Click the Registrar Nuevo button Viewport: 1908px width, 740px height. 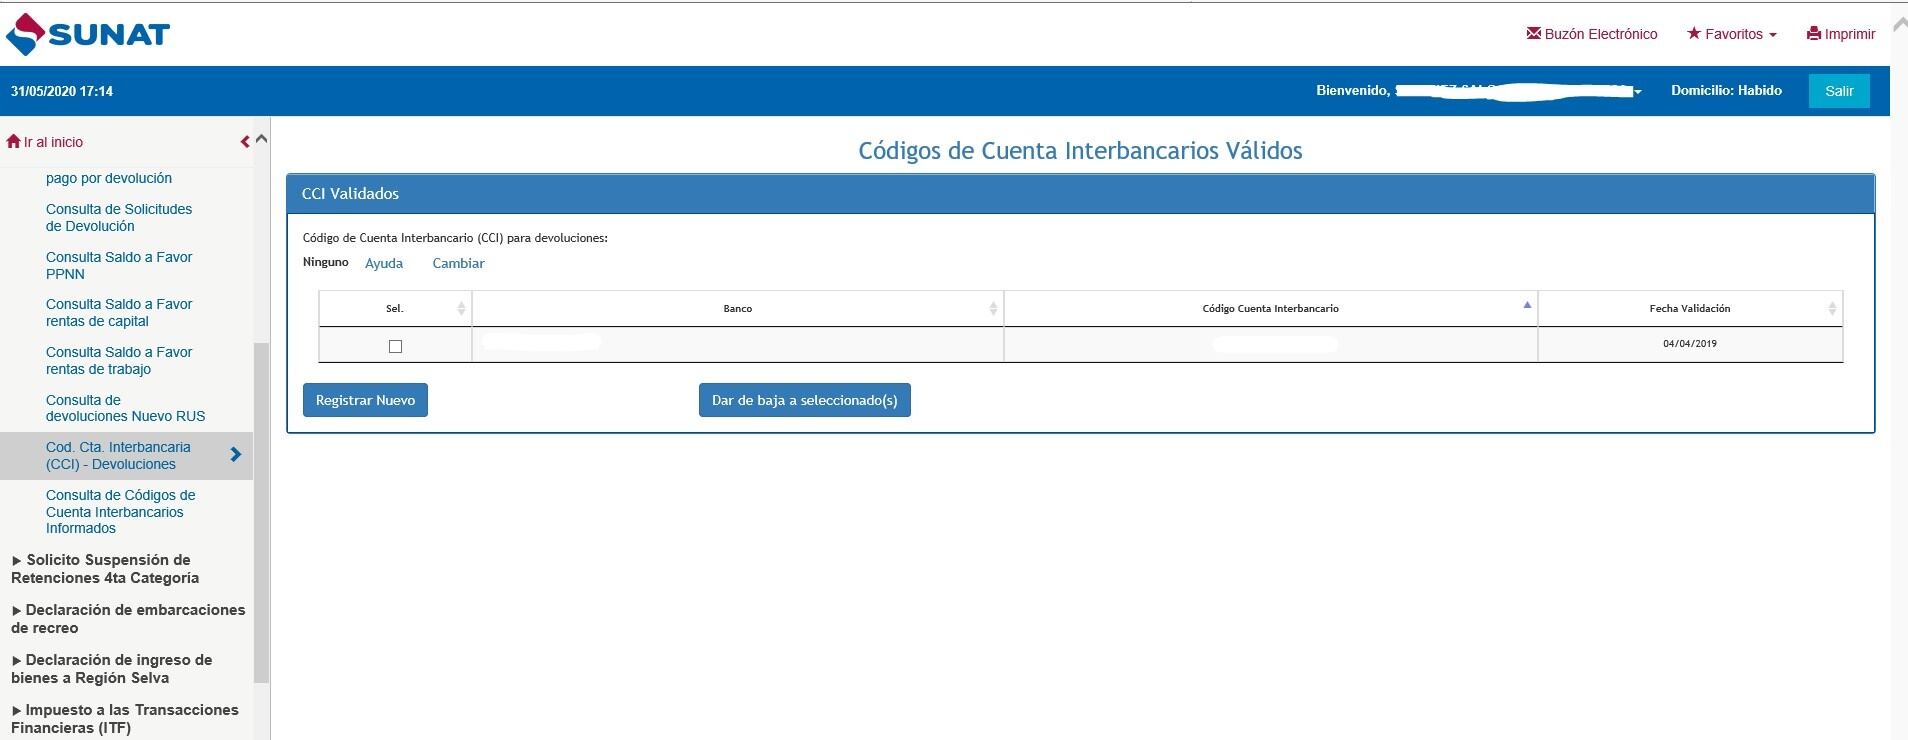[365, 400]
